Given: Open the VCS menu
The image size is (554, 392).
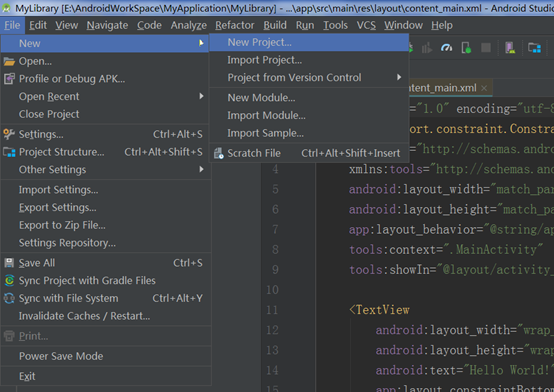Looking at the screenshot, I should pyautogui.click(x=366, y=25).
